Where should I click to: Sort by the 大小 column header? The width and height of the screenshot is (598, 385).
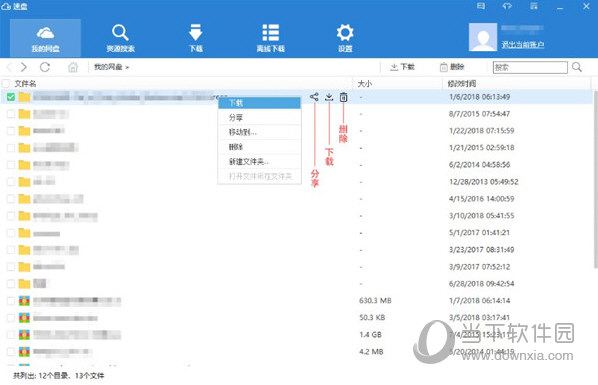(365, 84)
